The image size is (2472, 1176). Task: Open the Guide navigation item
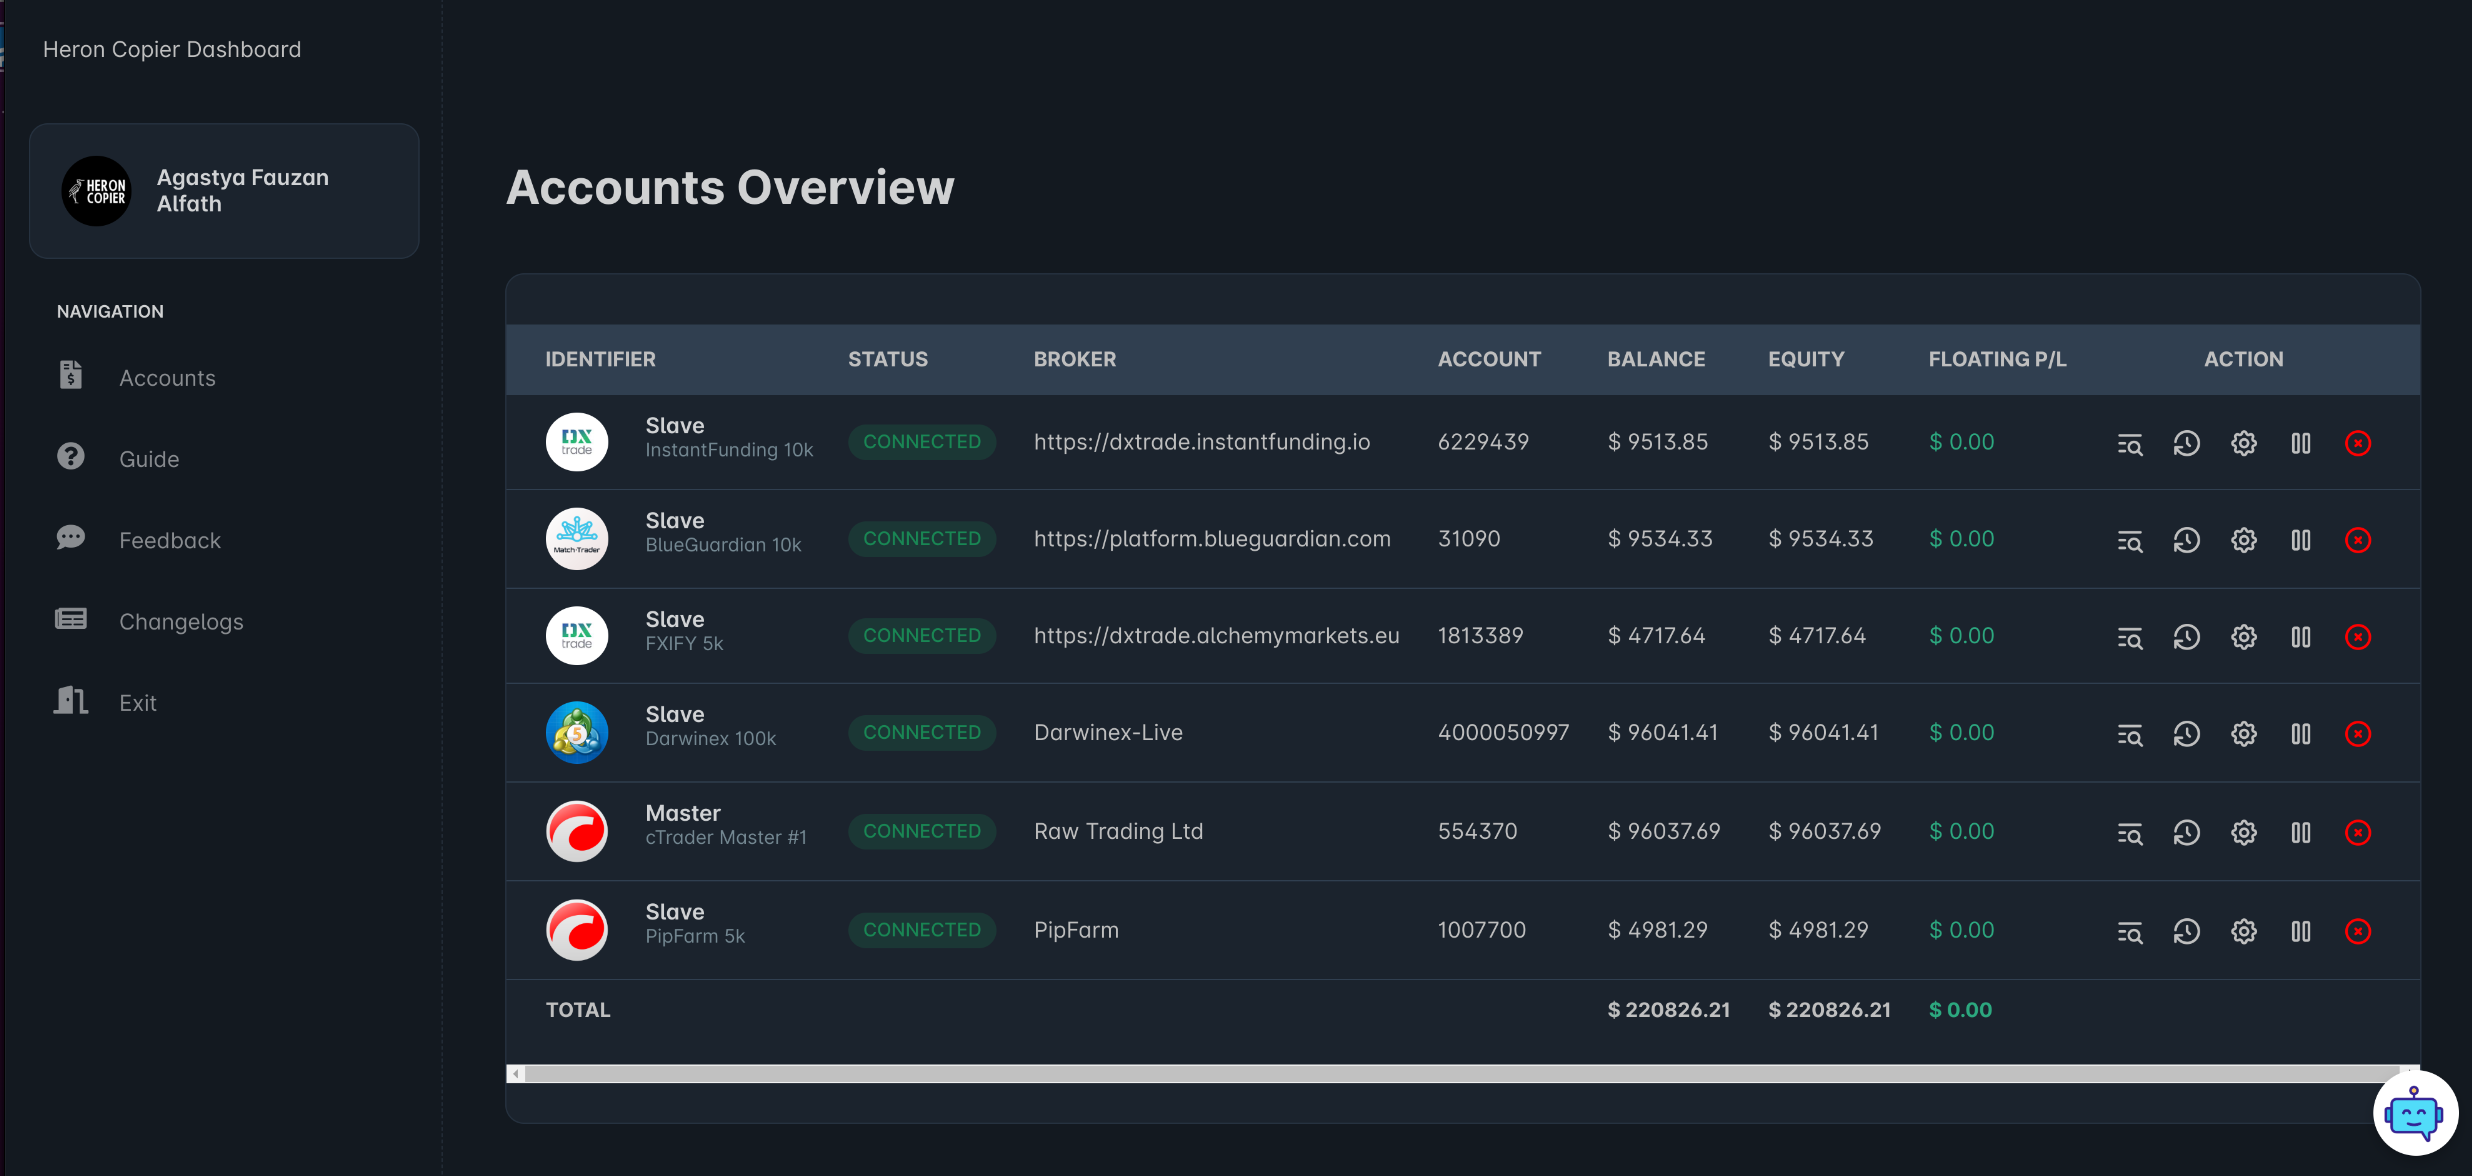click(x=149, y=459)
